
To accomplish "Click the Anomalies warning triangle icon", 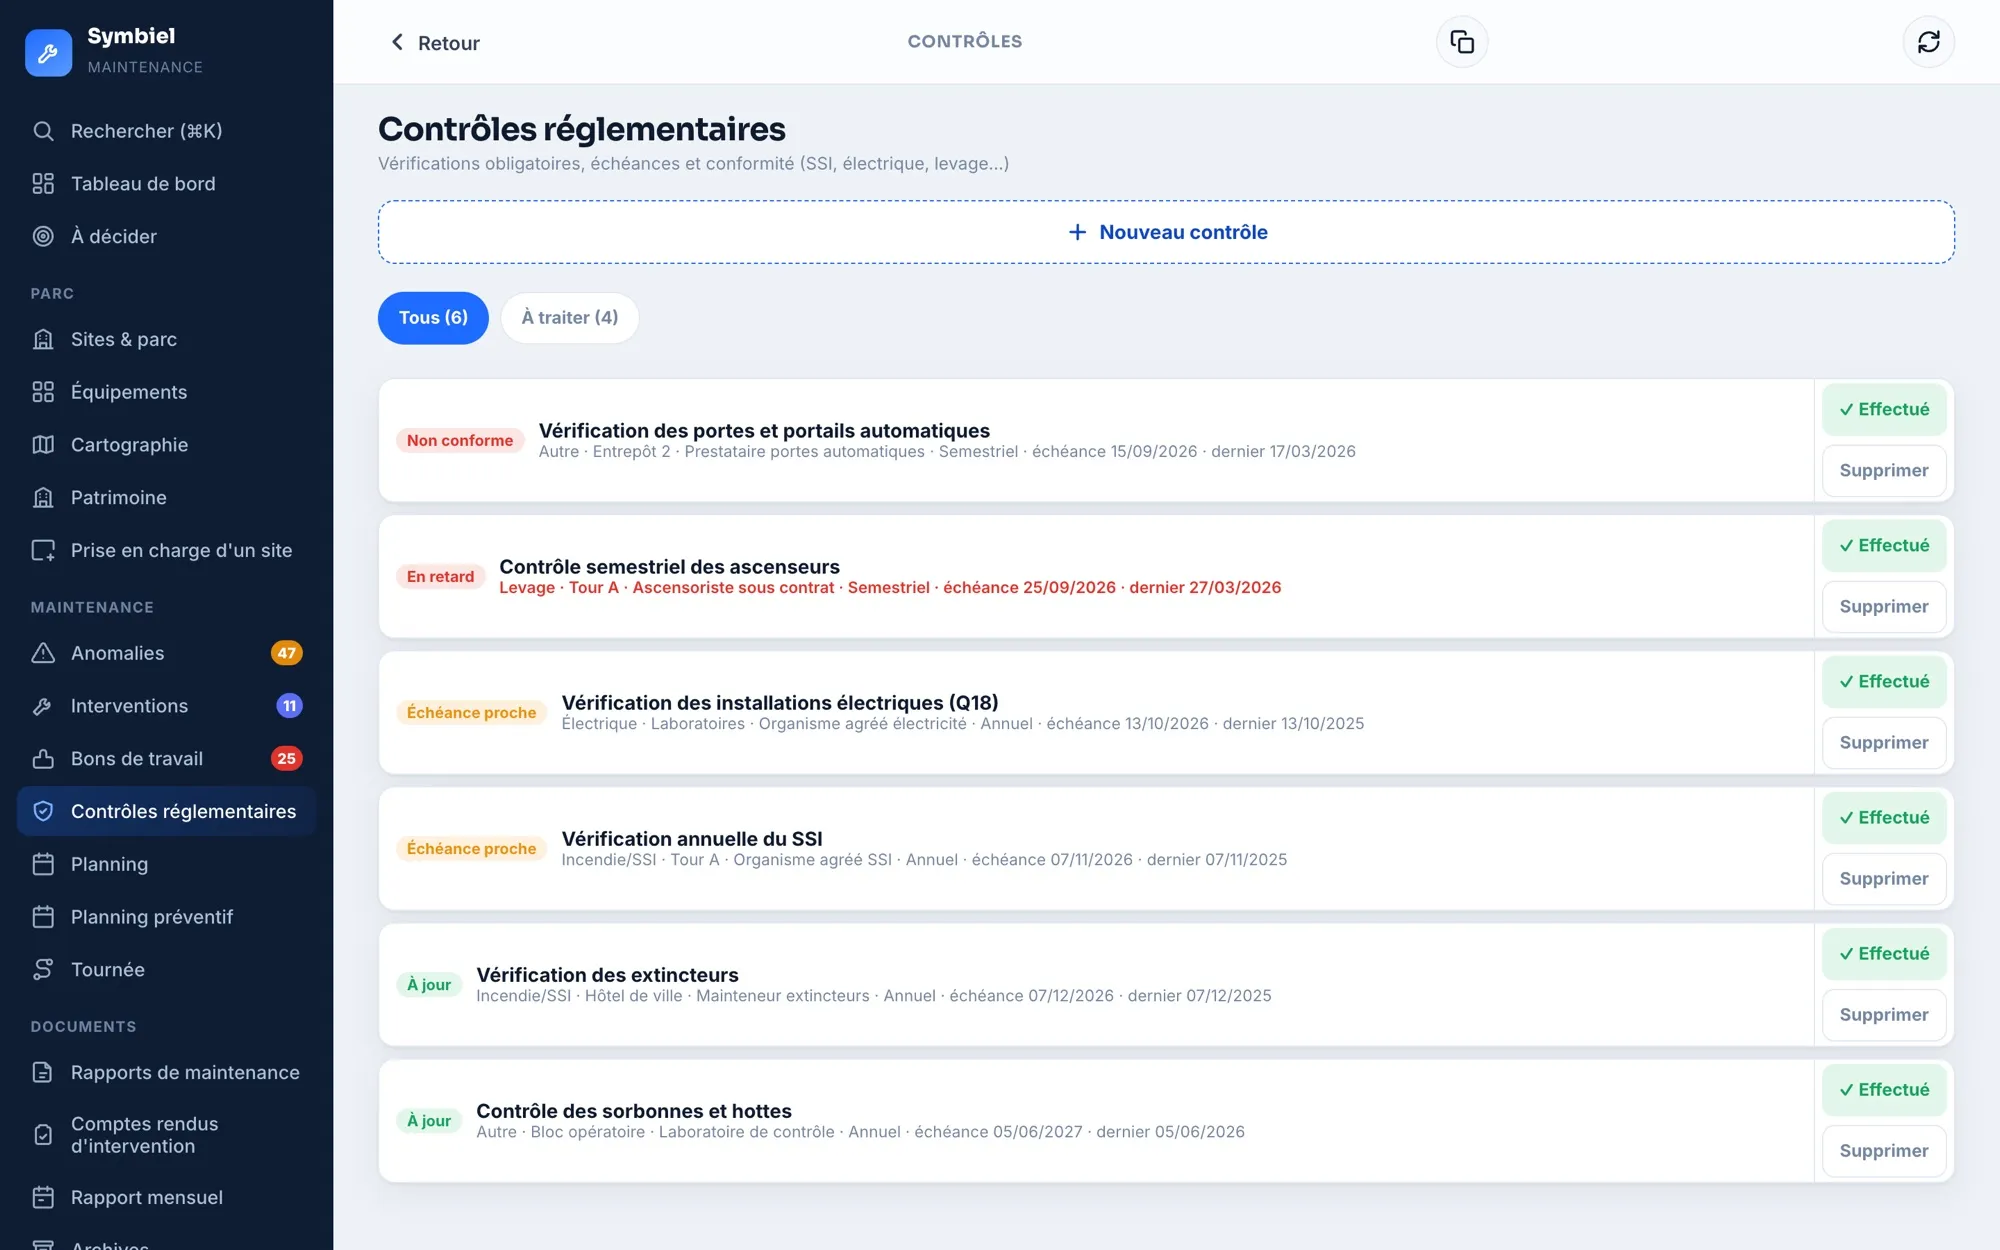I will pos(43,653).
